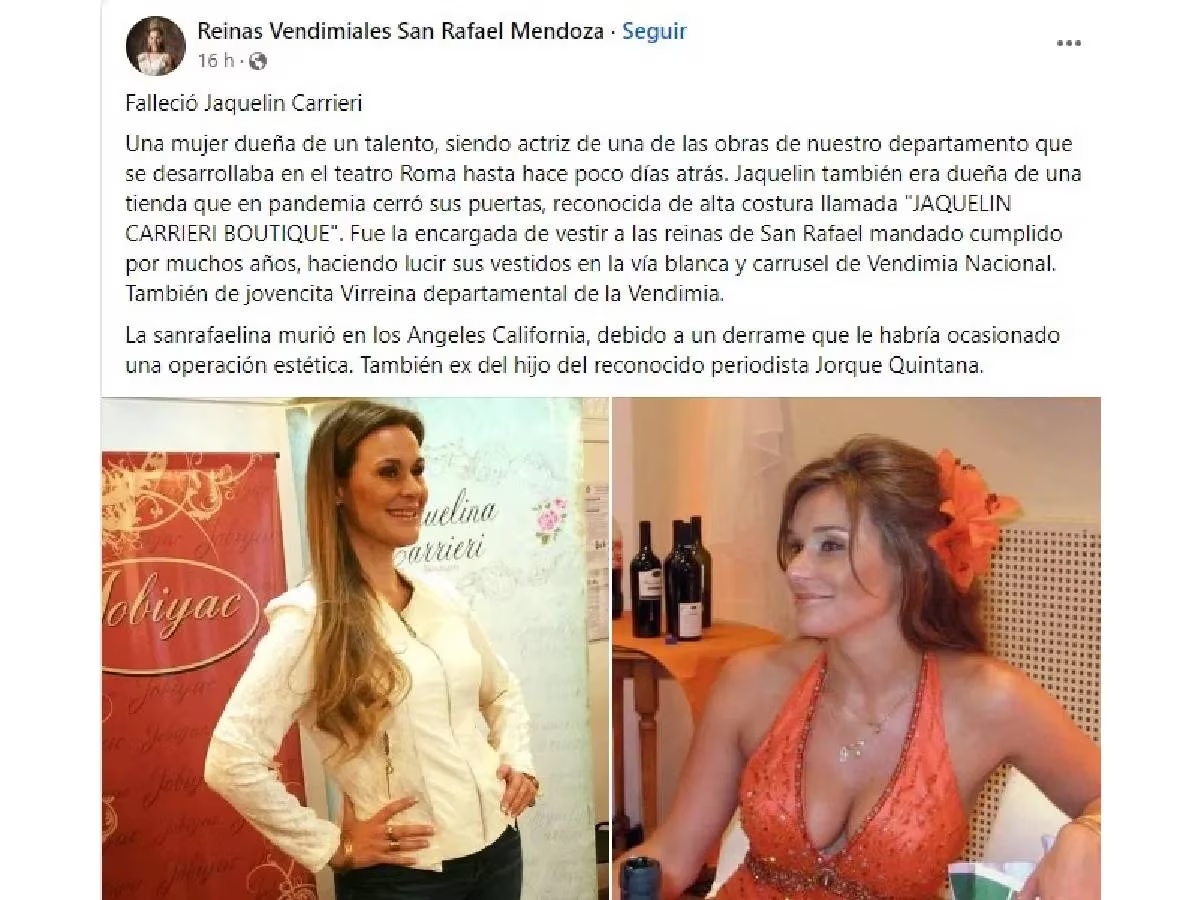
Task: Open the three-dot post options menu
Action: (x=1069, y=44)
